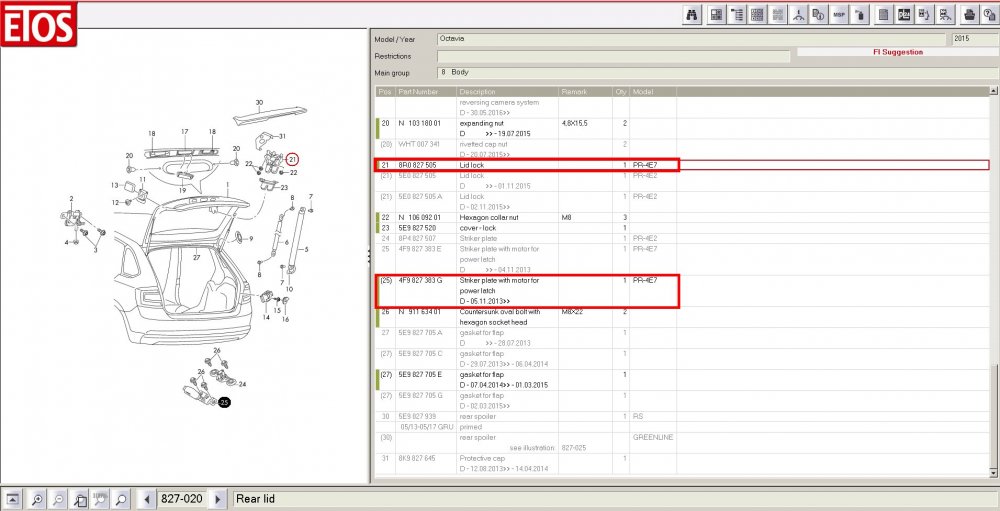This screenshot has height=511, width=1000.
Task: Click the MSP toolbar button
Action: 839,15
